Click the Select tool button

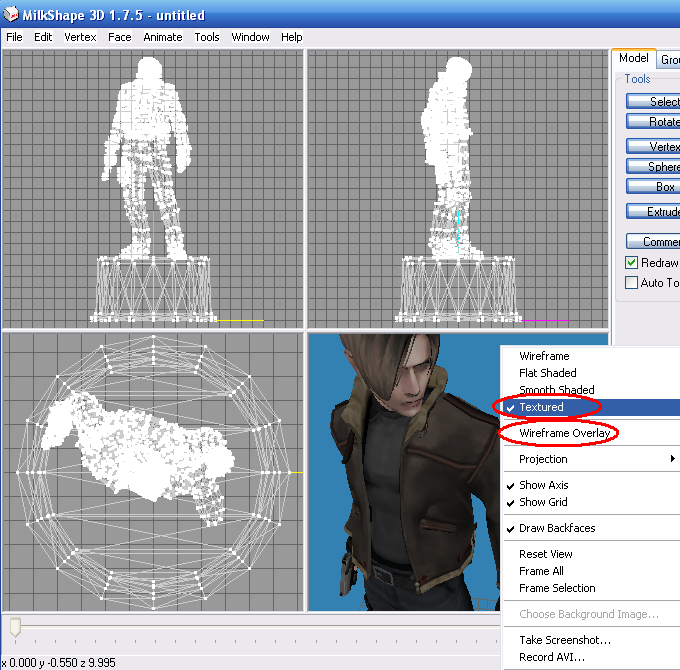[x=655, y=101]
